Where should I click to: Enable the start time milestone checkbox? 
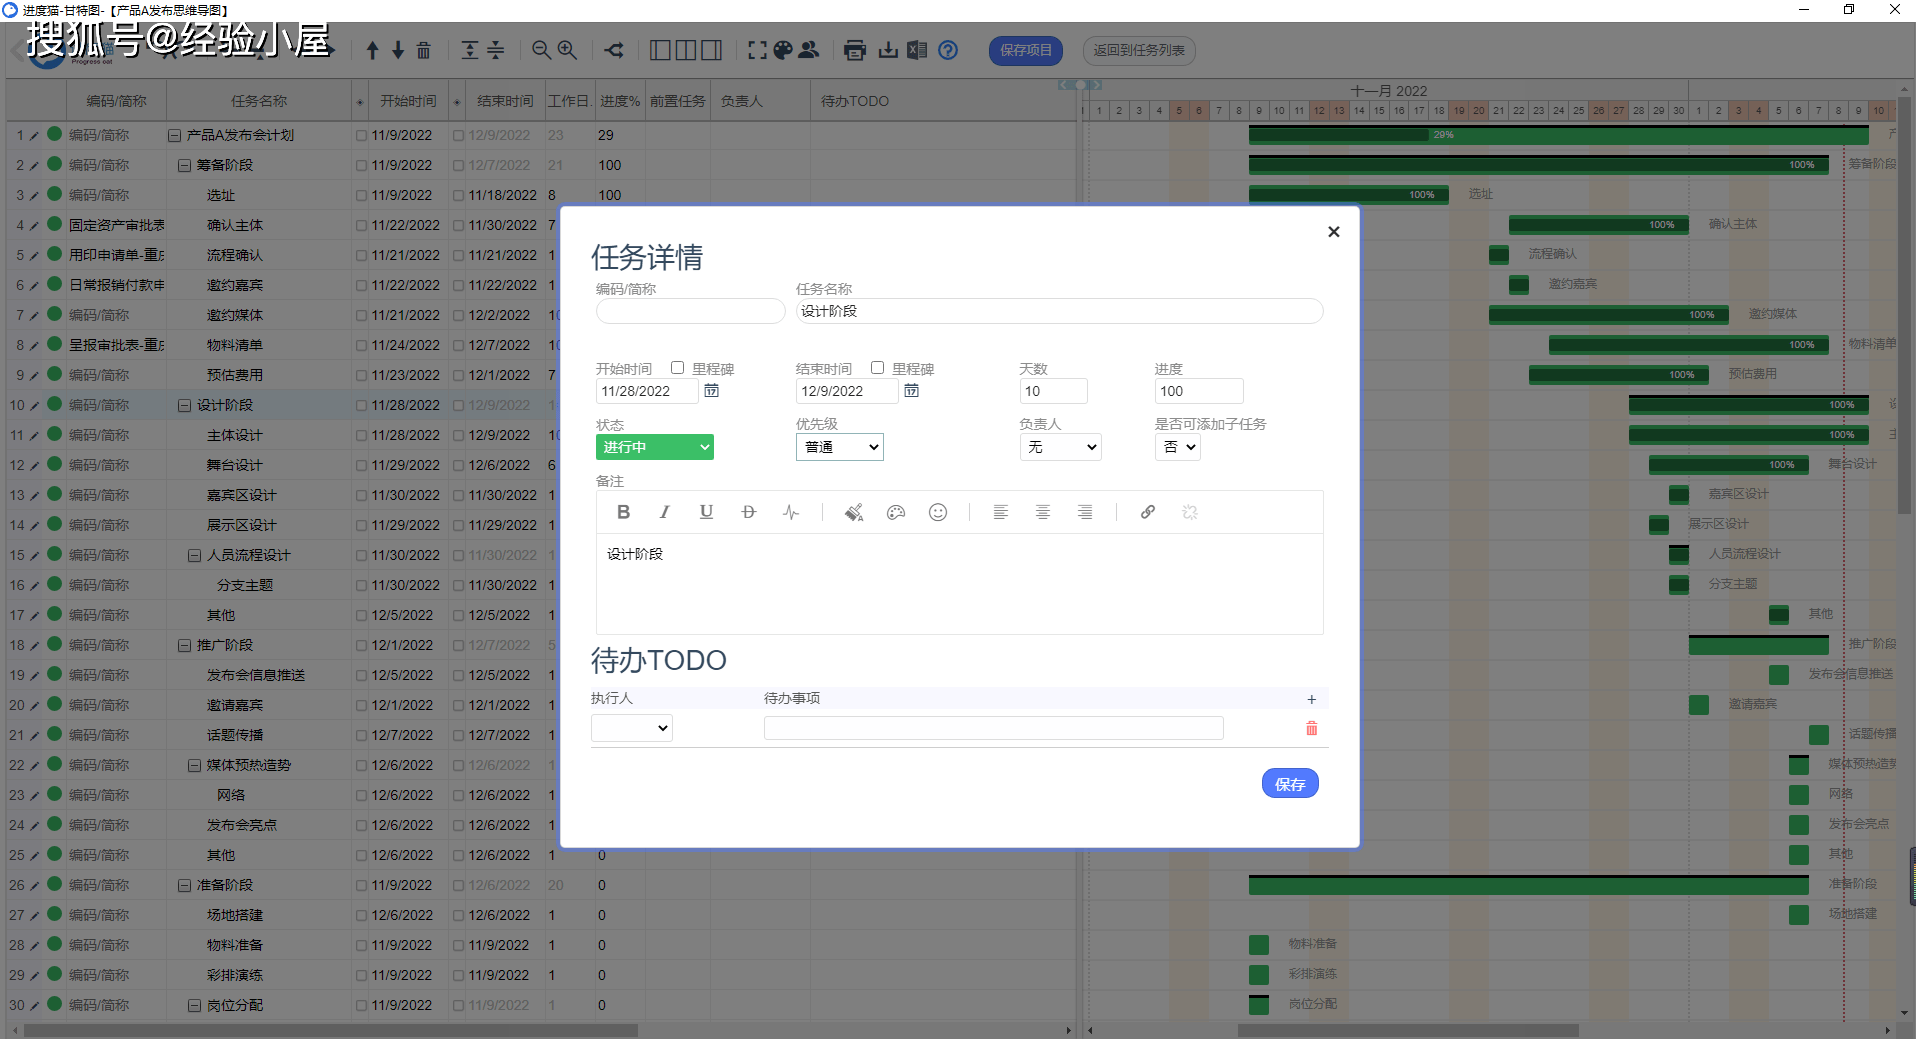tap(677, 368)
